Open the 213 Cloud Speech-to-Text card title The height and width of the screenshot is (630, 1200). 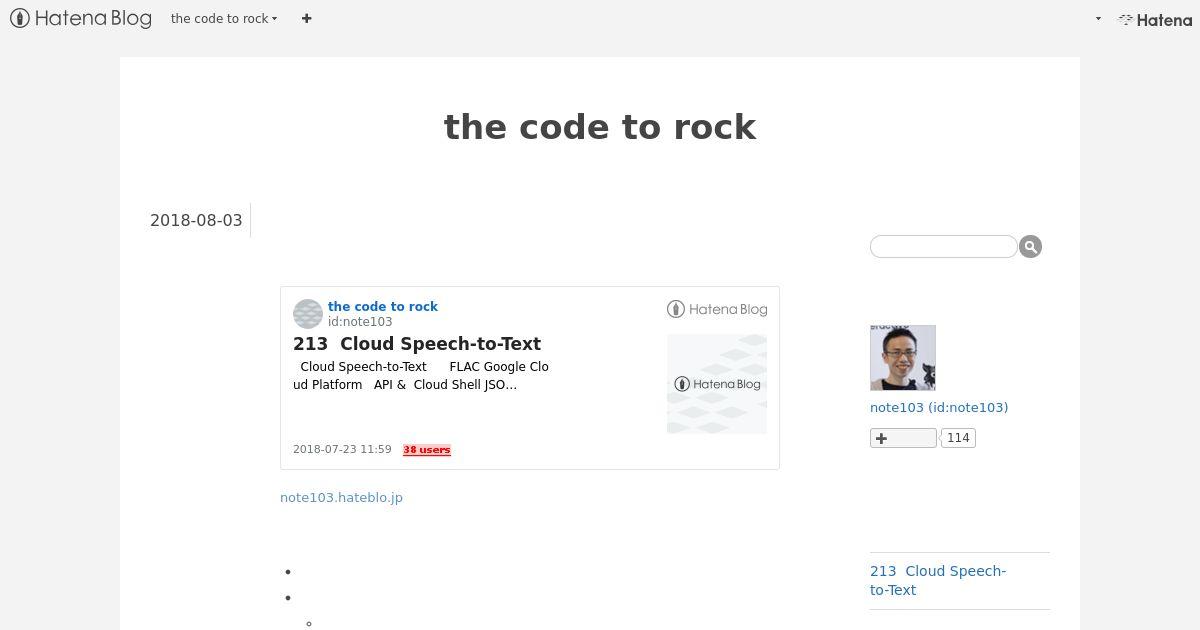(x=417, y=343)
